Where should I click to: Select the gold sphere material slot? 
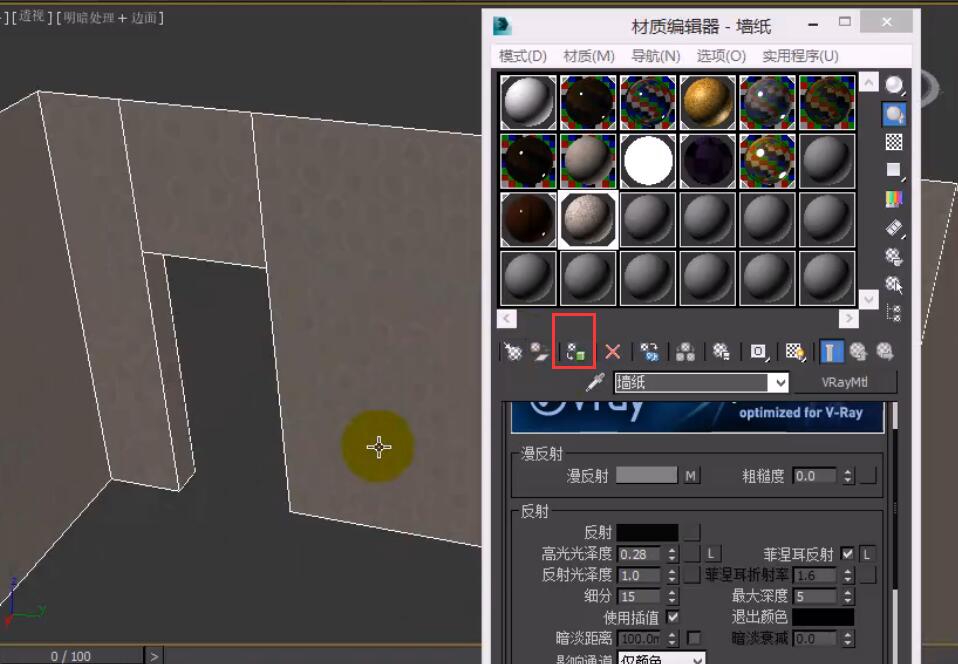(708, 102)
